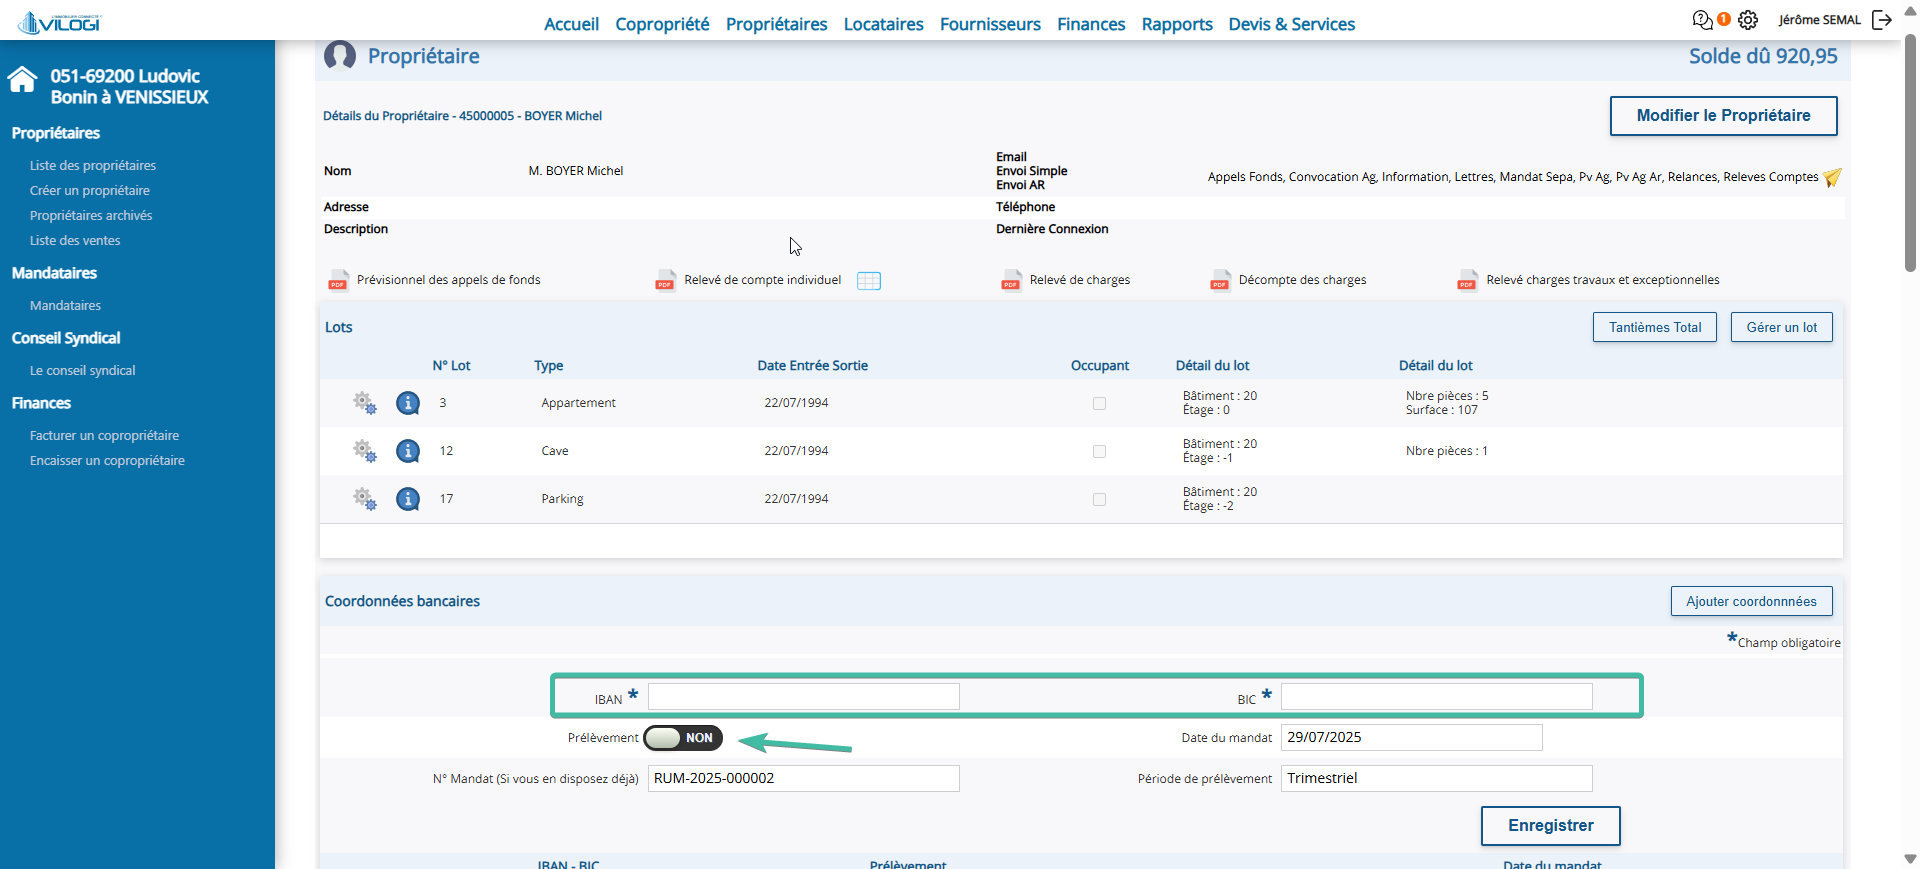Toggle the Prélèvement switch
Image resolution: width=1920 pixels, height=869 pixels.
pyautogui.click(x=683, y=738)
